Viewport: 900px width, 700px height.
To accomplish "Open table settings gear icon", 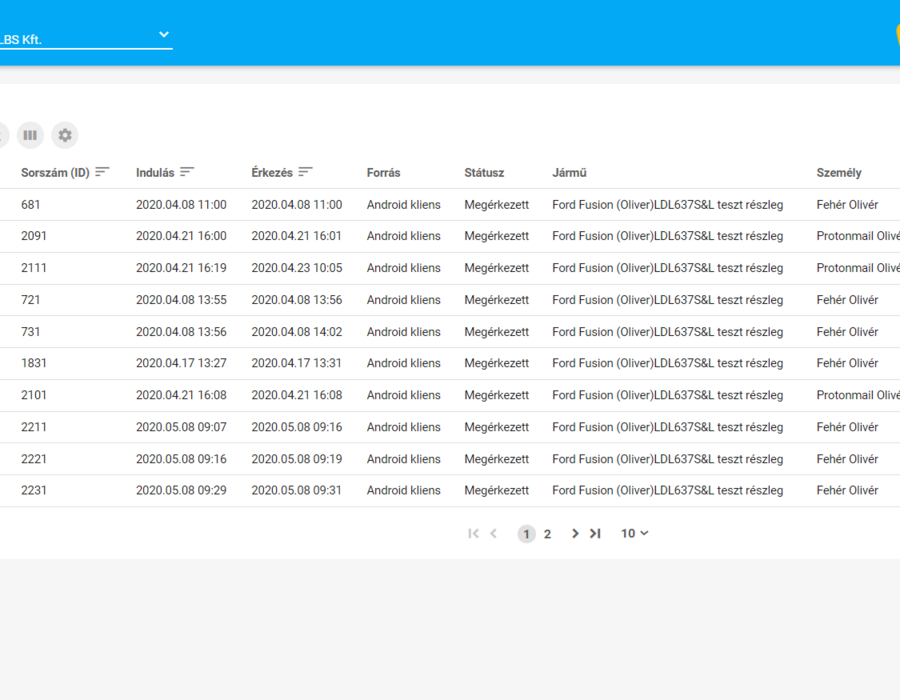I will click(x=65, y=135).
